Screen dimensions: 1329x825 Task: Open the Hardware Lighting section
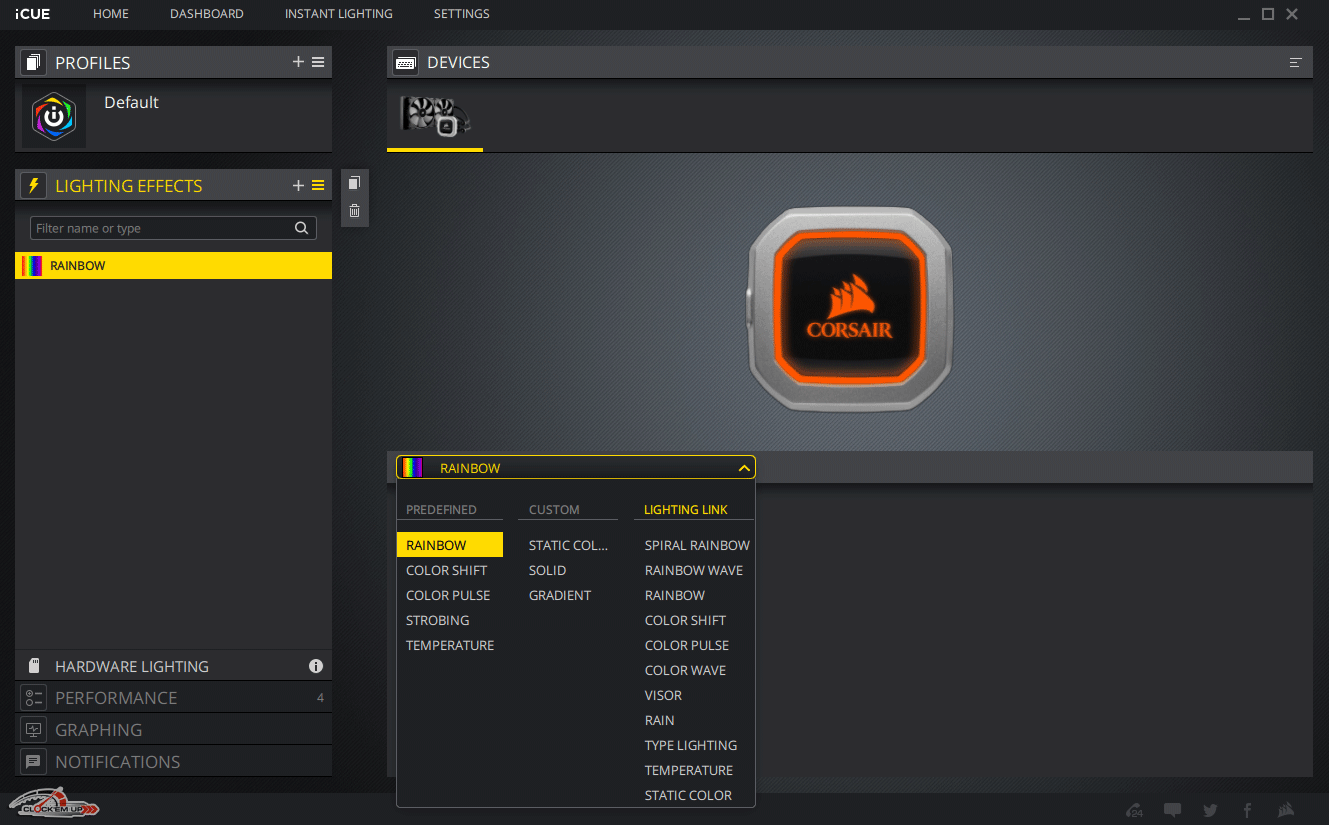coord(173,666)
